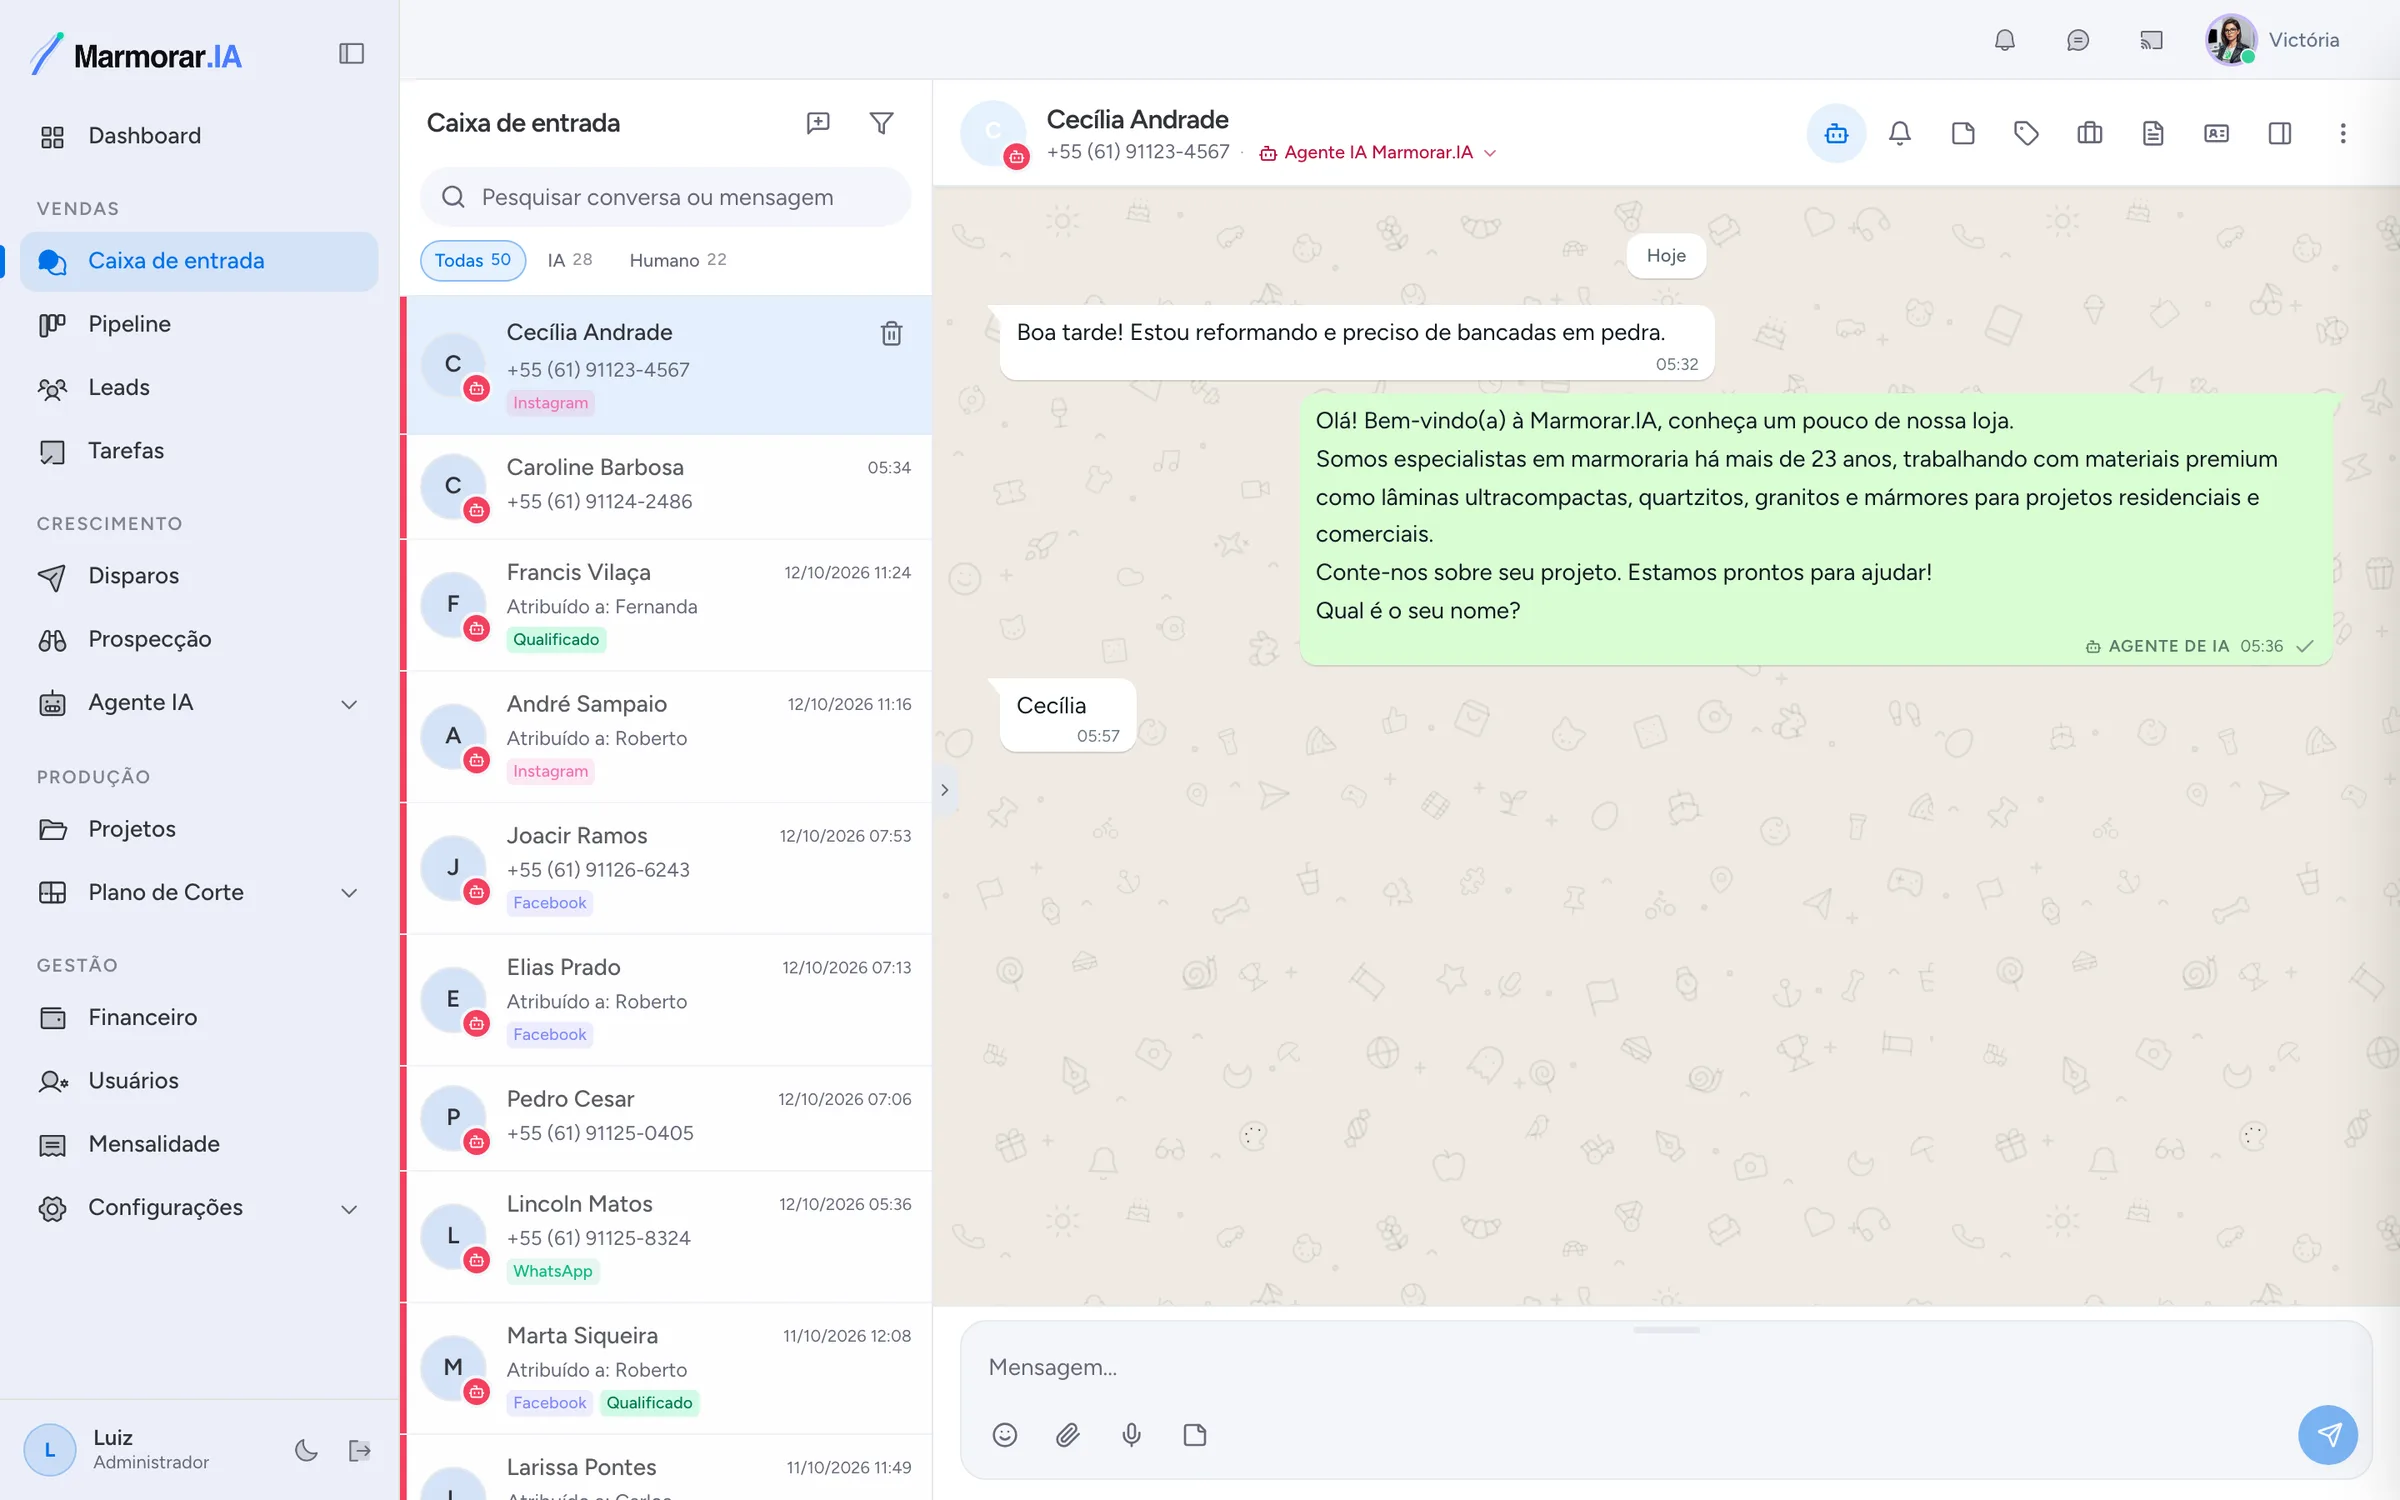The width and height of the screenshot is (2400, 1500).
Task: Open the chat bubble icon in top bar
Action: (2077, 40)
